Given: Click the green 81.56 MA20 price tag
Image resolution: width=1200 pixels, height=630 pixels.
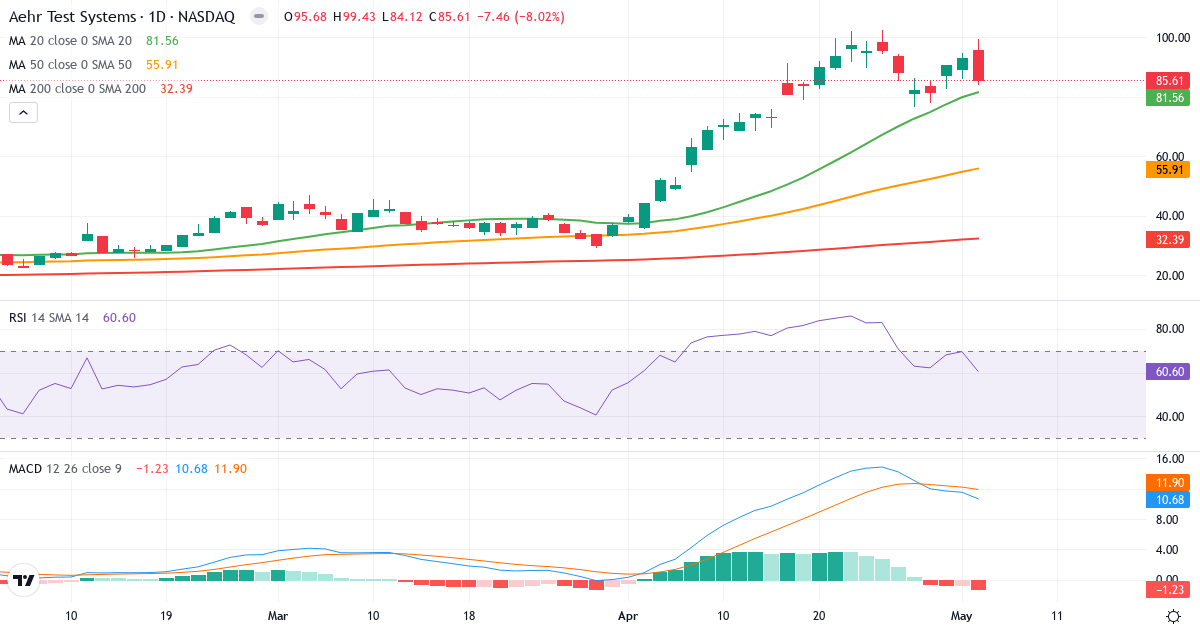Looking at the screenshot, I should point(1170,97).
